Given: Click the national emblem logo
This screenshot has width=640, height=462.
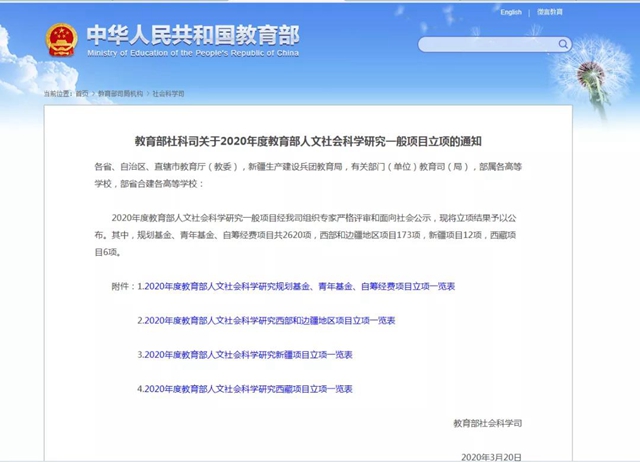Looking at the screenshot, I should (x=62, y=40).
